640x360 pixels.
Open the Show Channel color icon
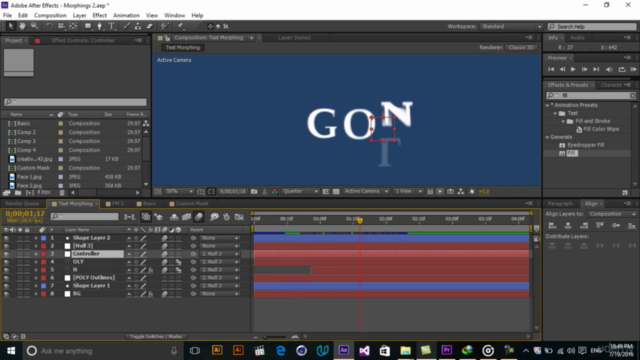pos(275,191)
